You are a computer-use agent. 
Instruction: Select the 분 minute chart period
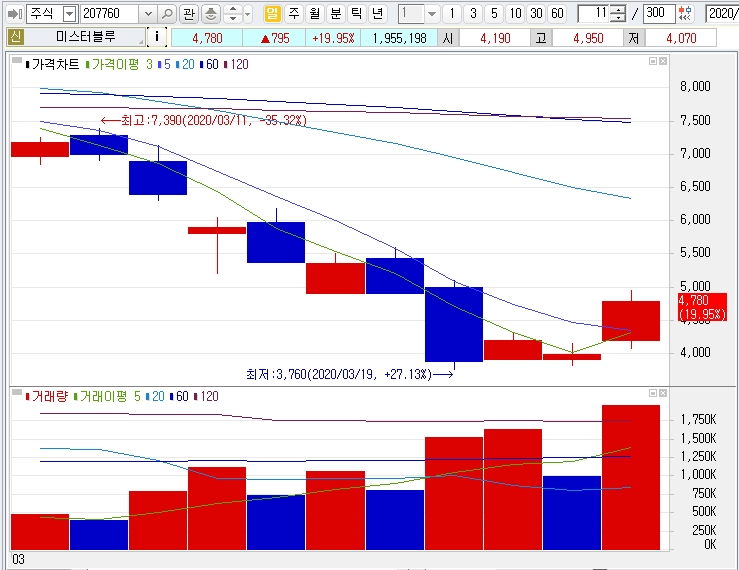point(336,13)
